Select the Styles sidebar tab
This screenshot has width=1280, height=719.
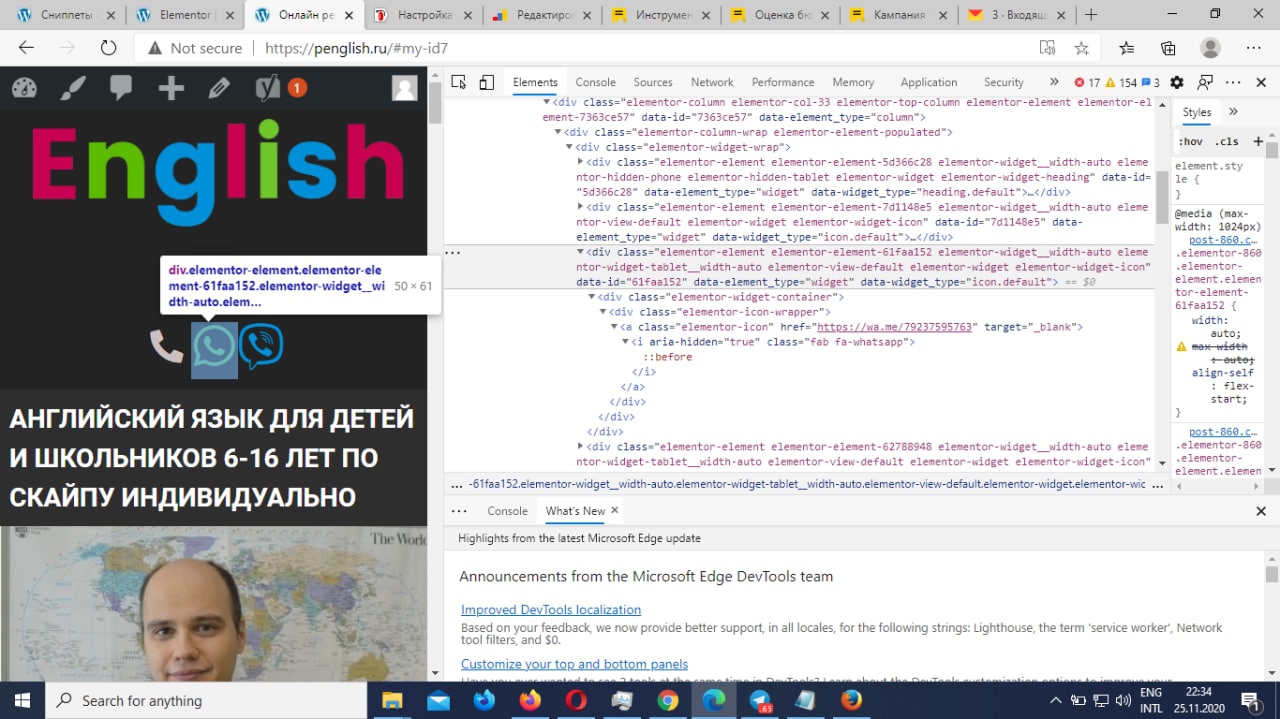1197,112
